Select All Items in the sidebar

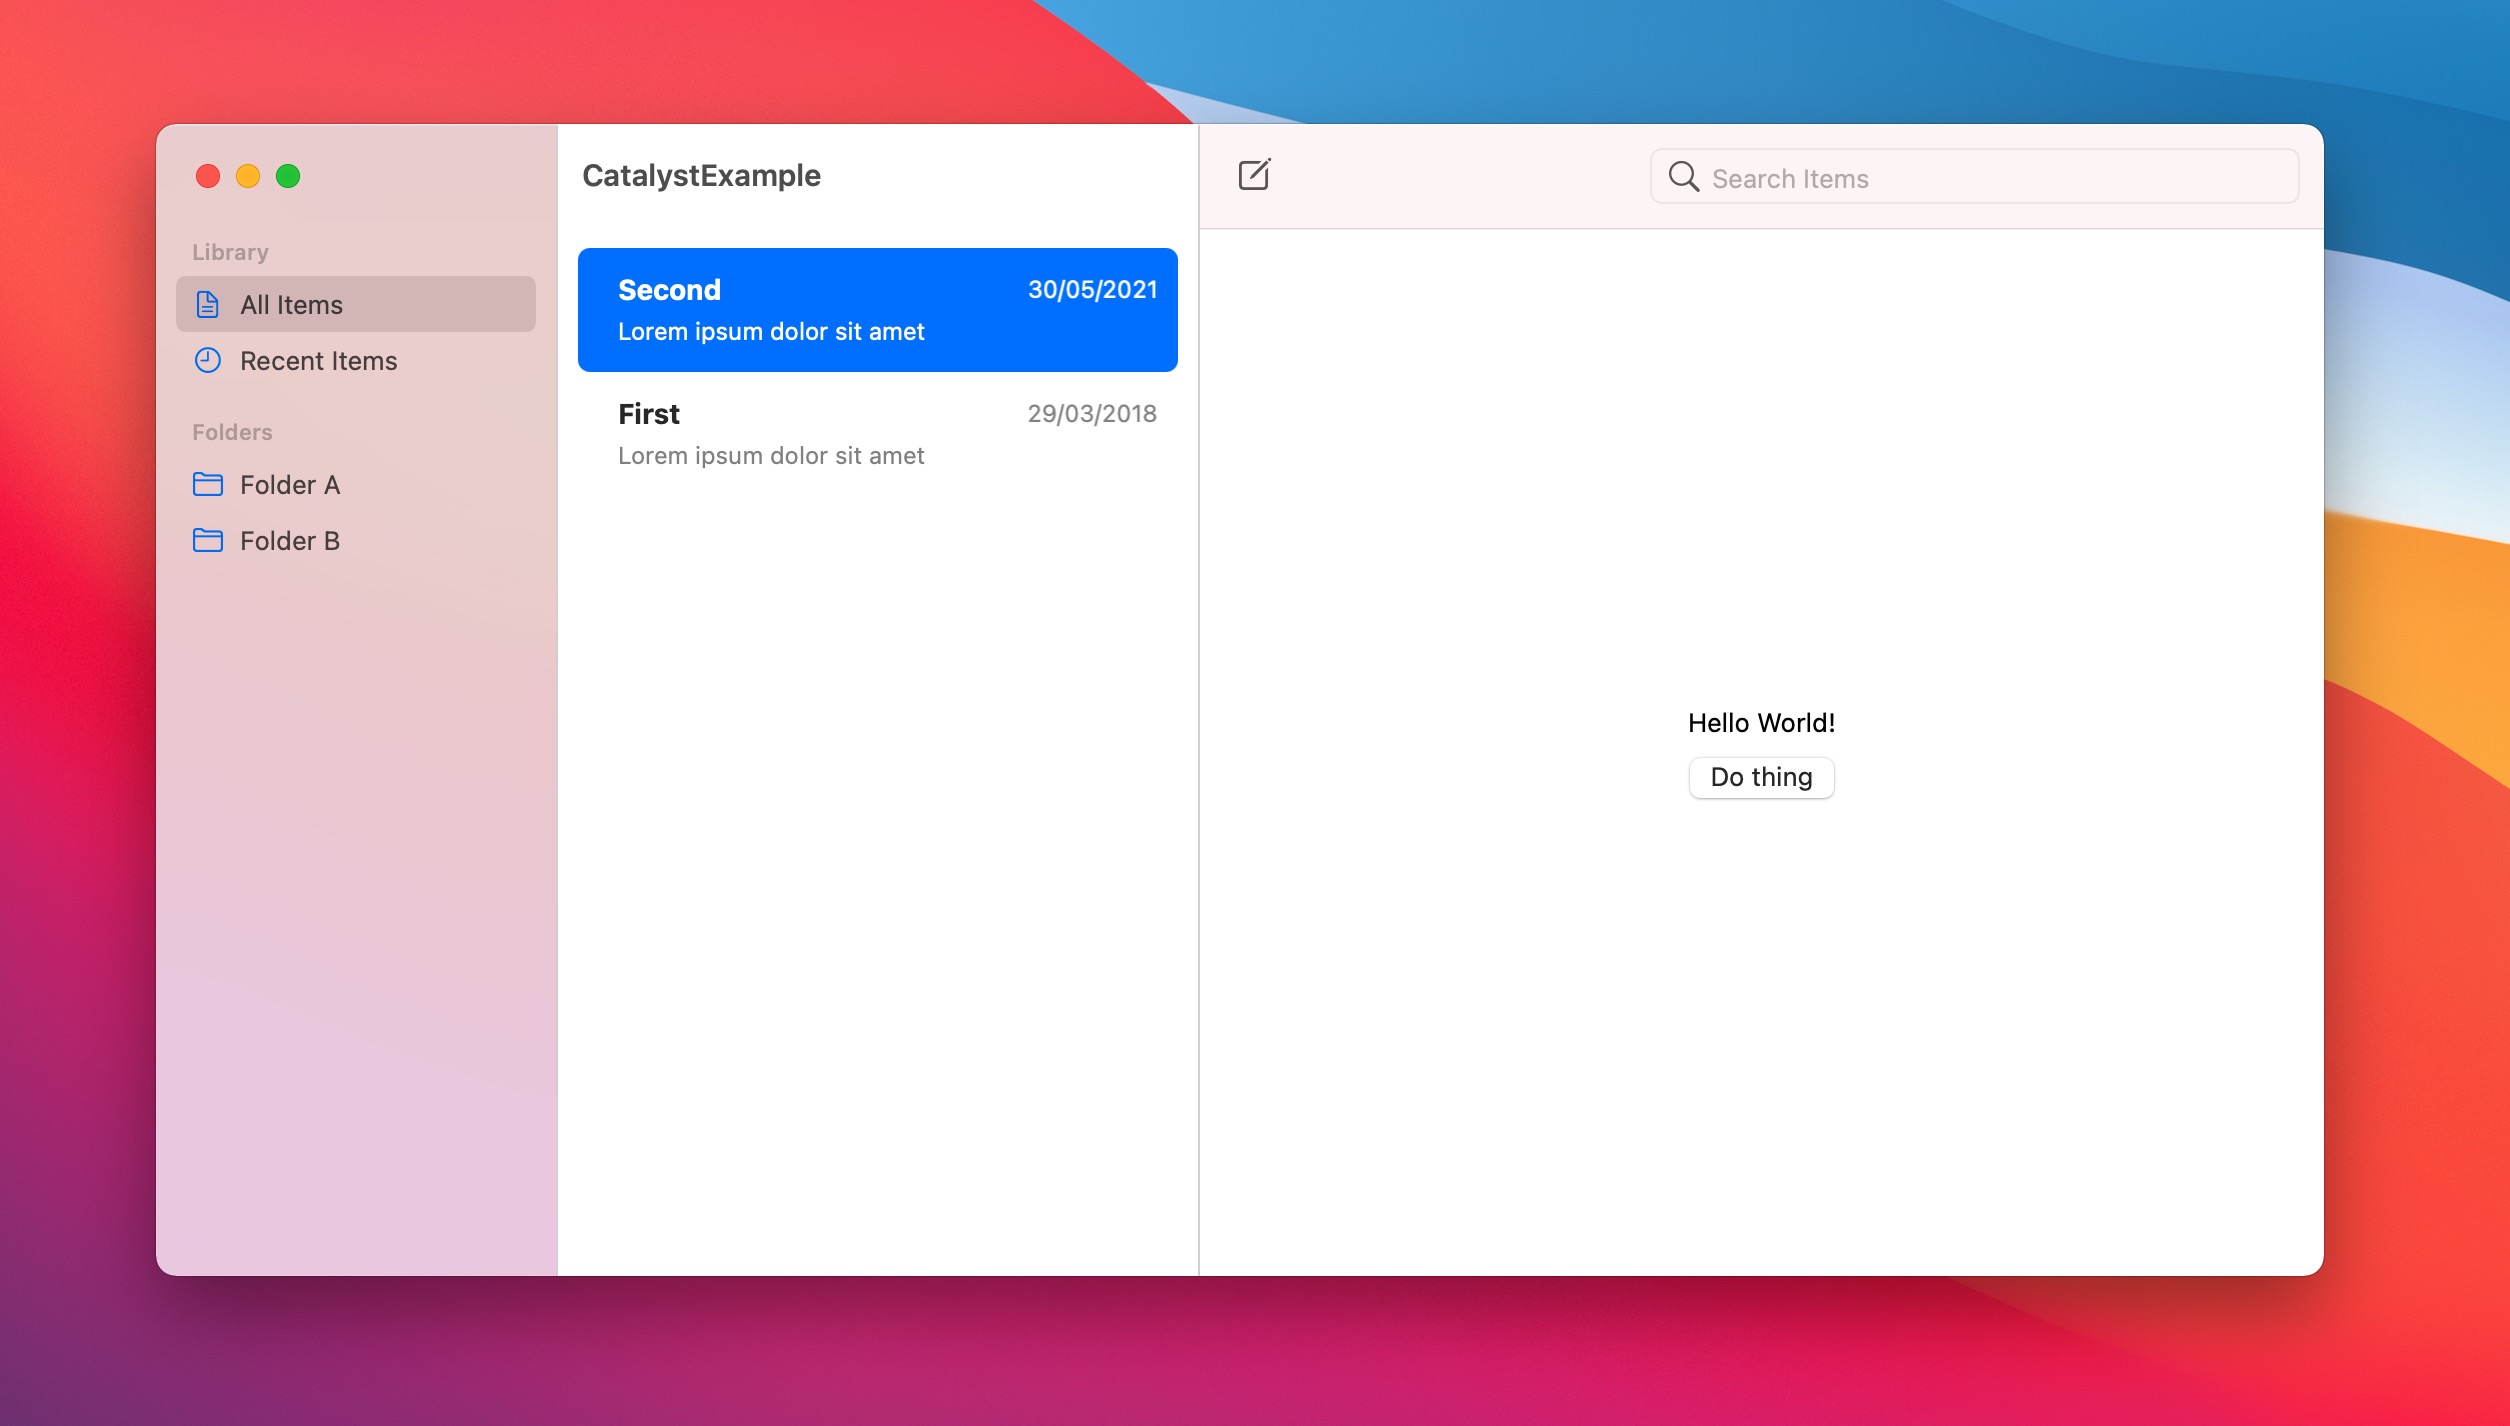coord(291,305)
